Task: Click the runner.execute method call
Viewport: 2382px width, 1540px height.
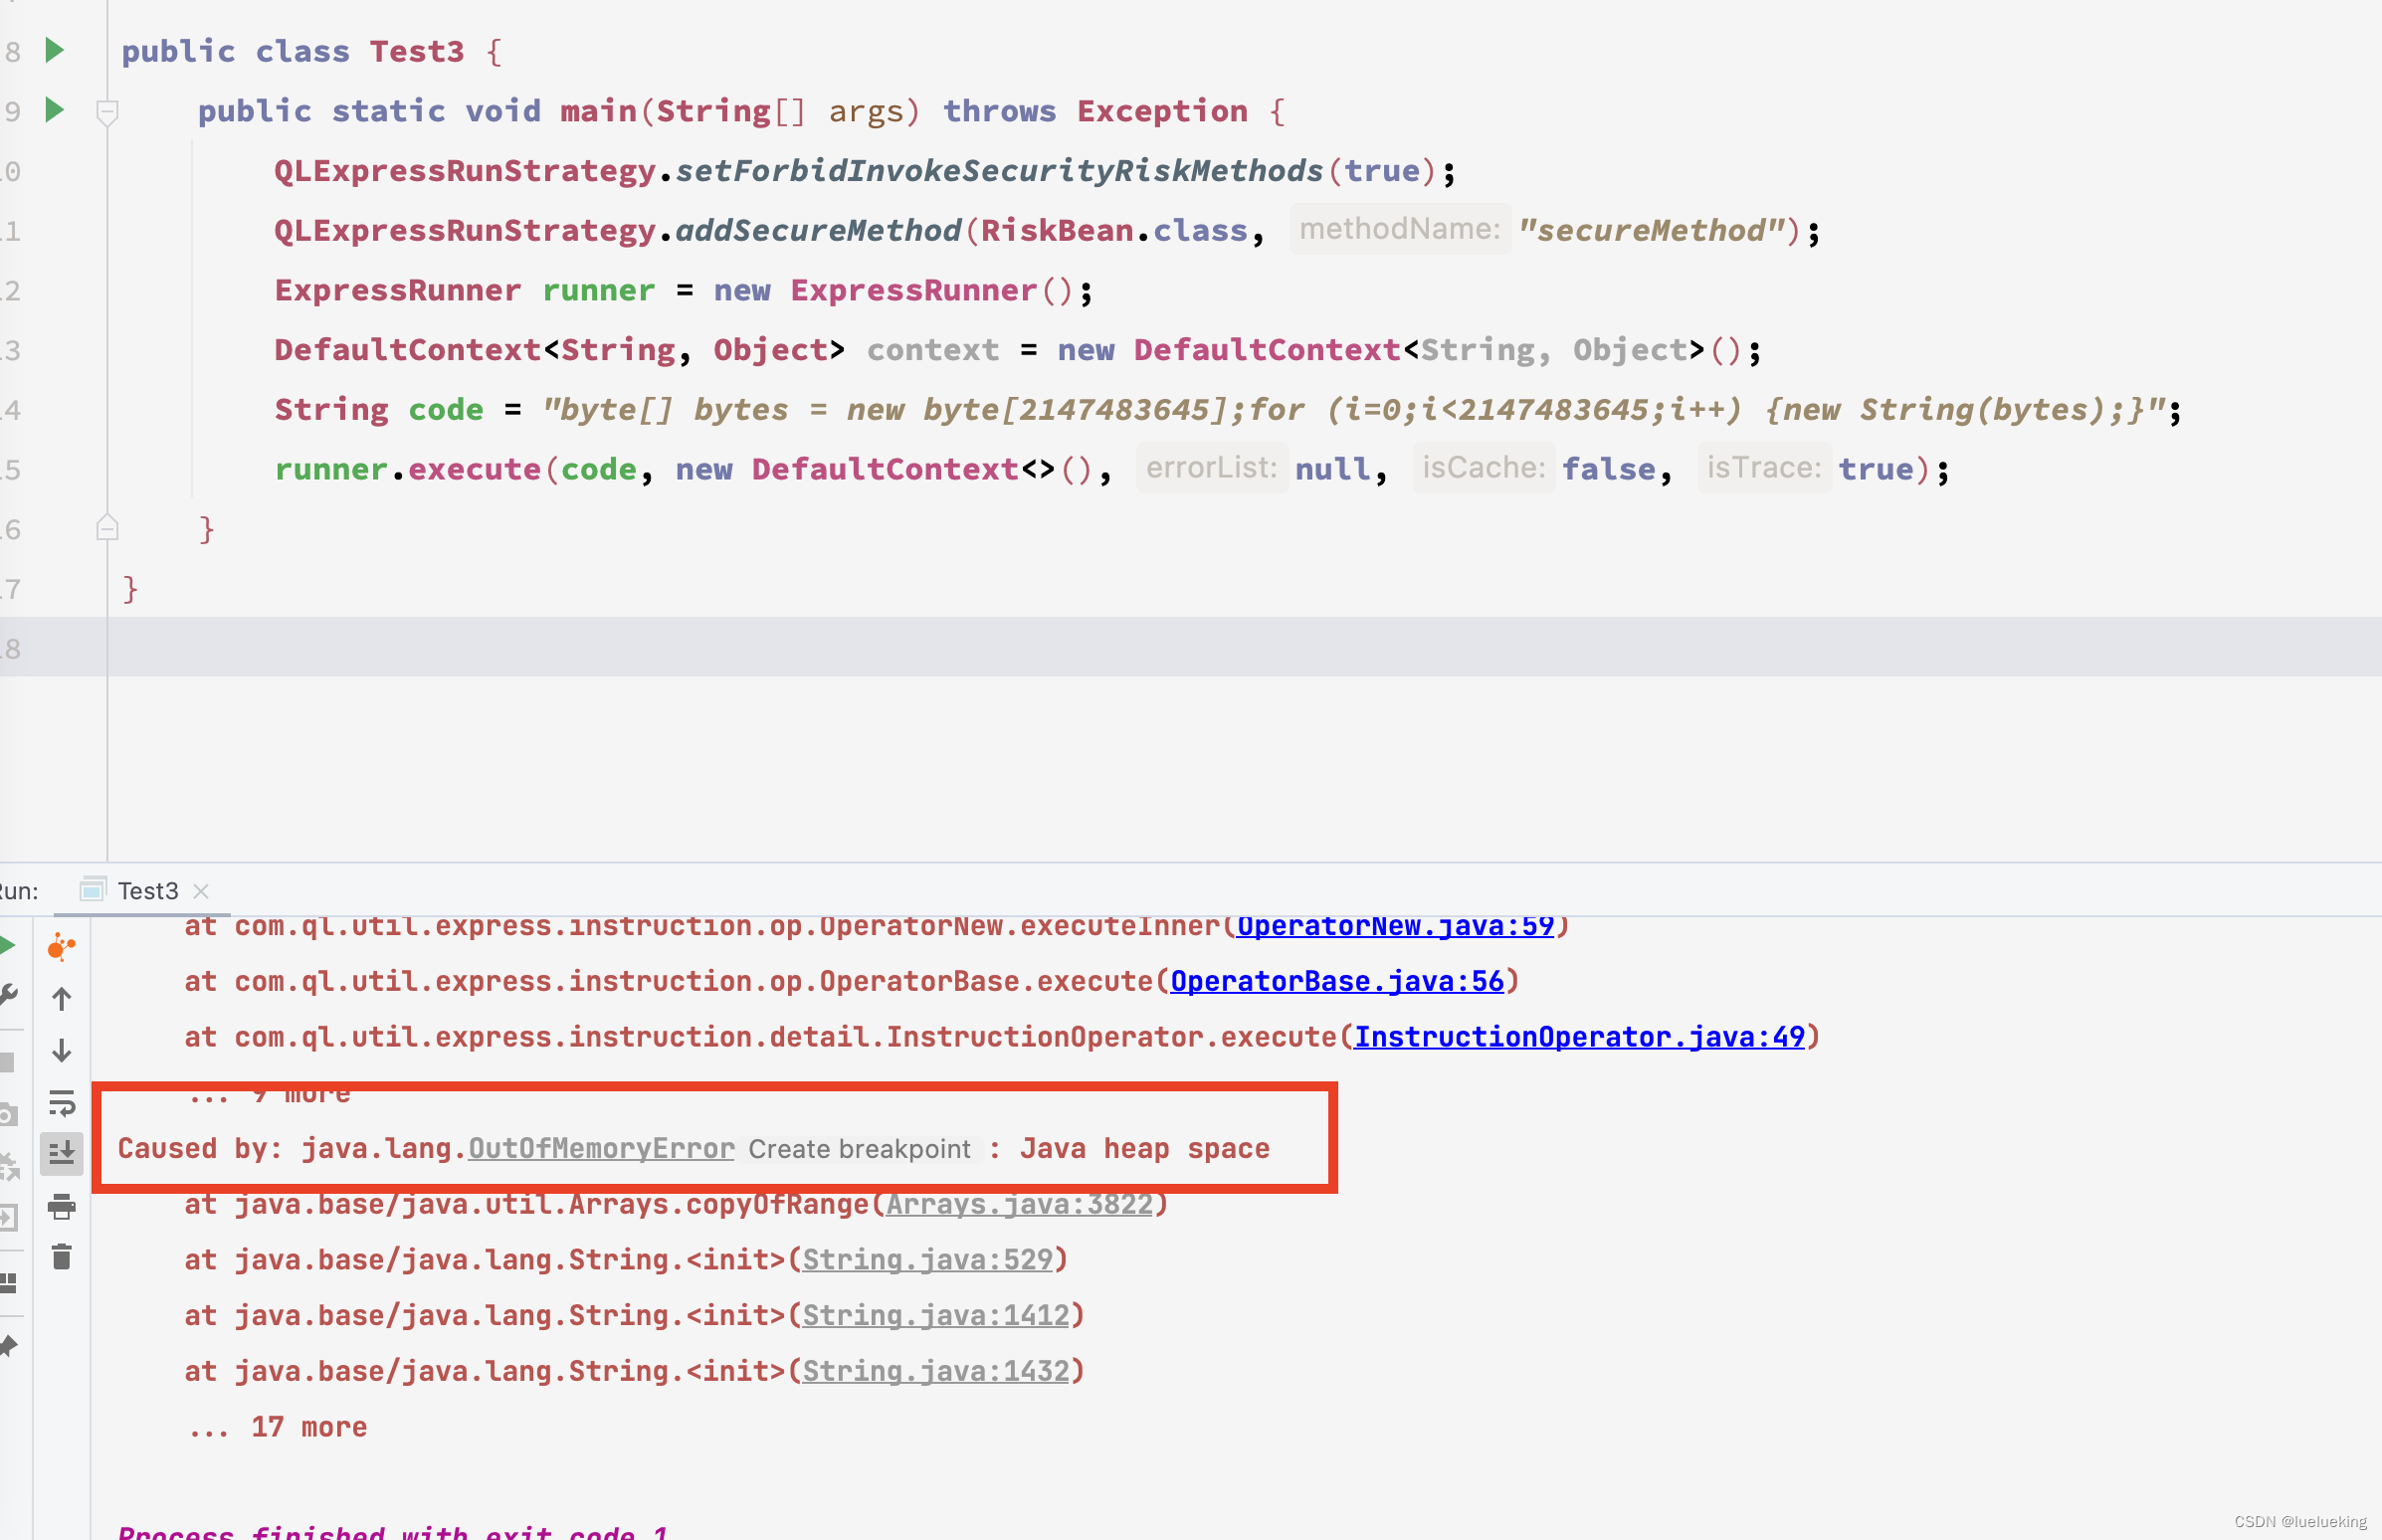Action: (407, 469)
